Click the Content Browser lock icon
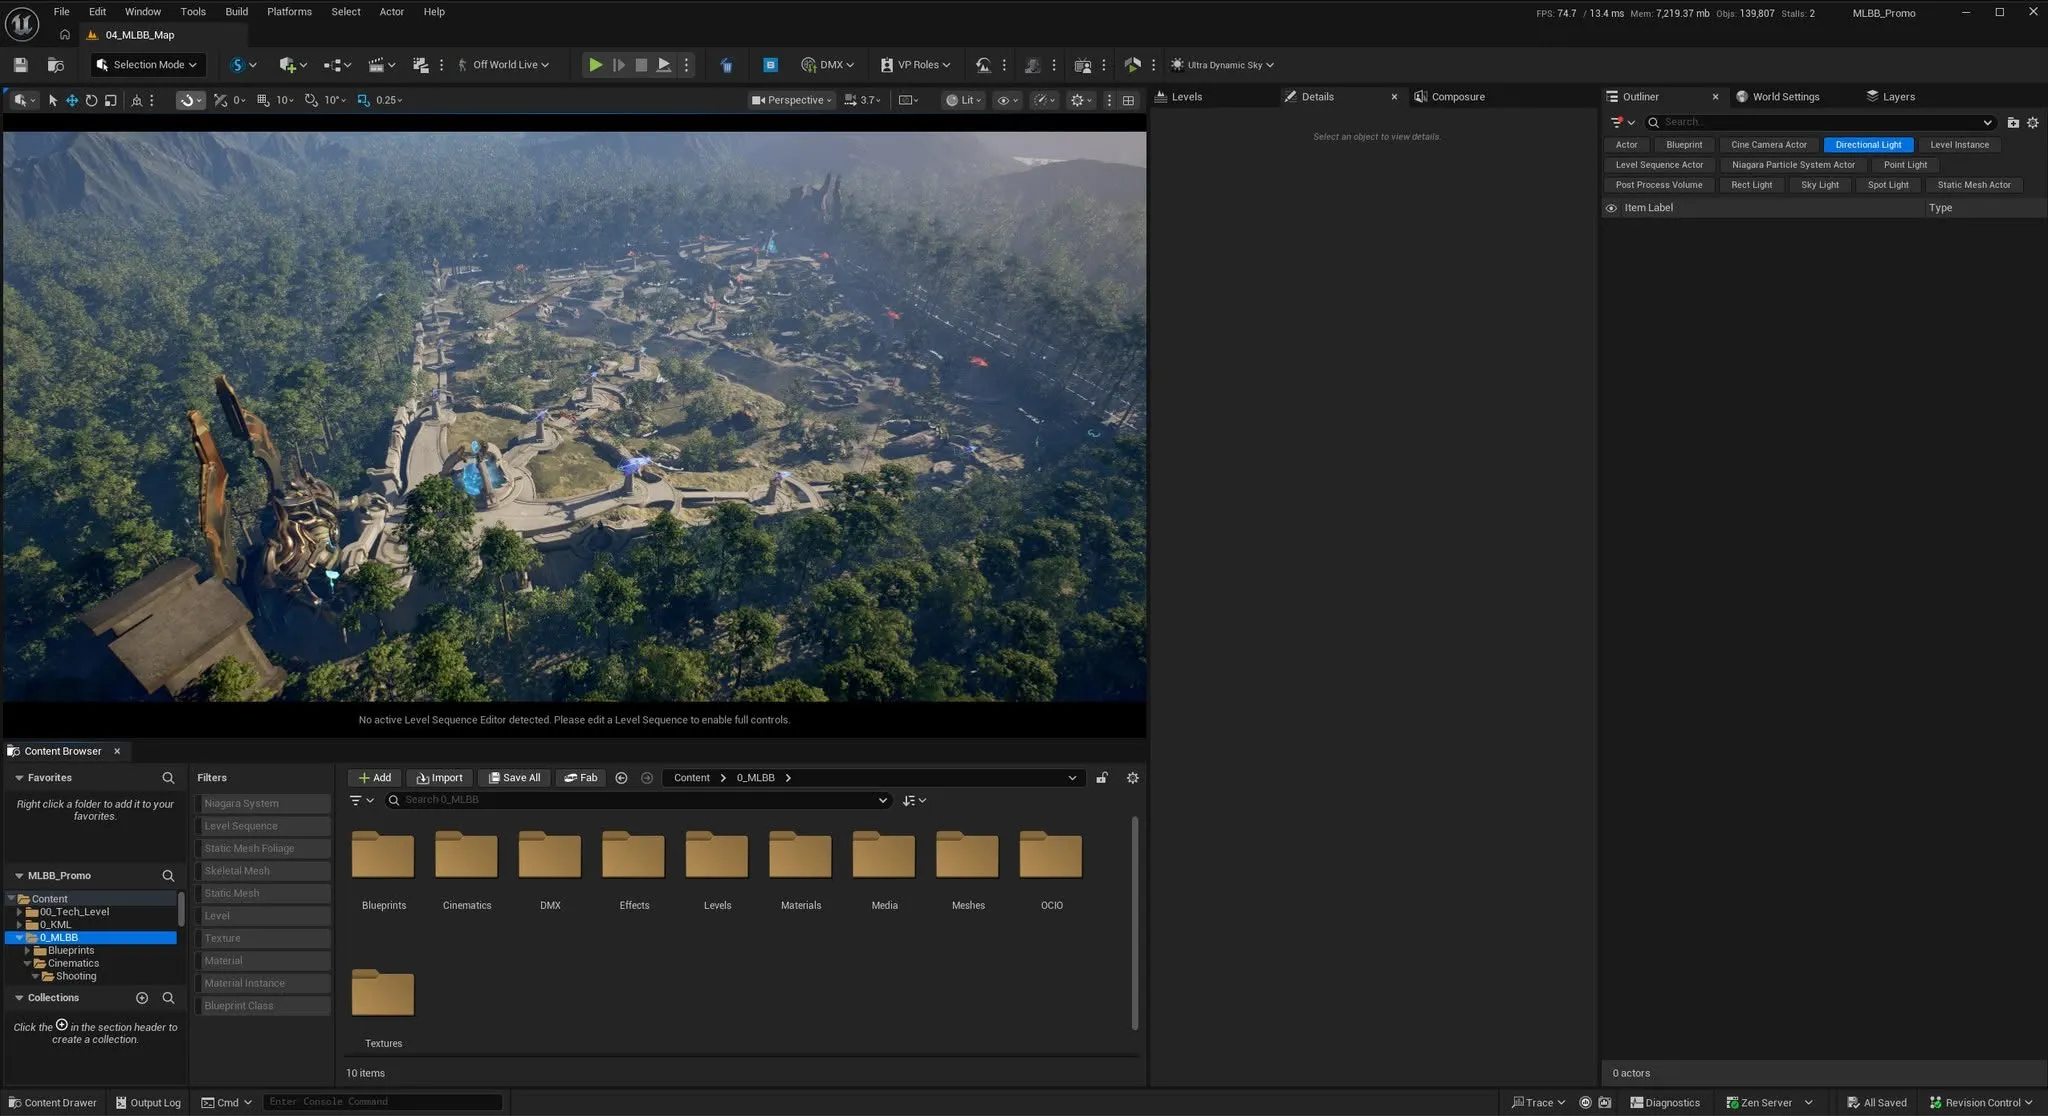2048x1116 pixels. point(1101,778)
